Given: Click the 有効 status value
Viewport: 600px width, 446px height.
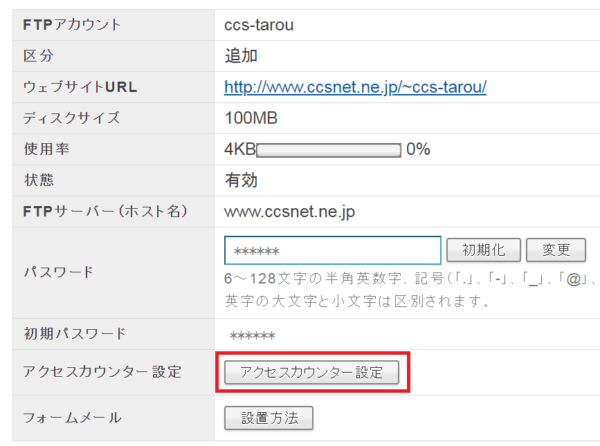Looking at the screenshot, I should [241, 181].
